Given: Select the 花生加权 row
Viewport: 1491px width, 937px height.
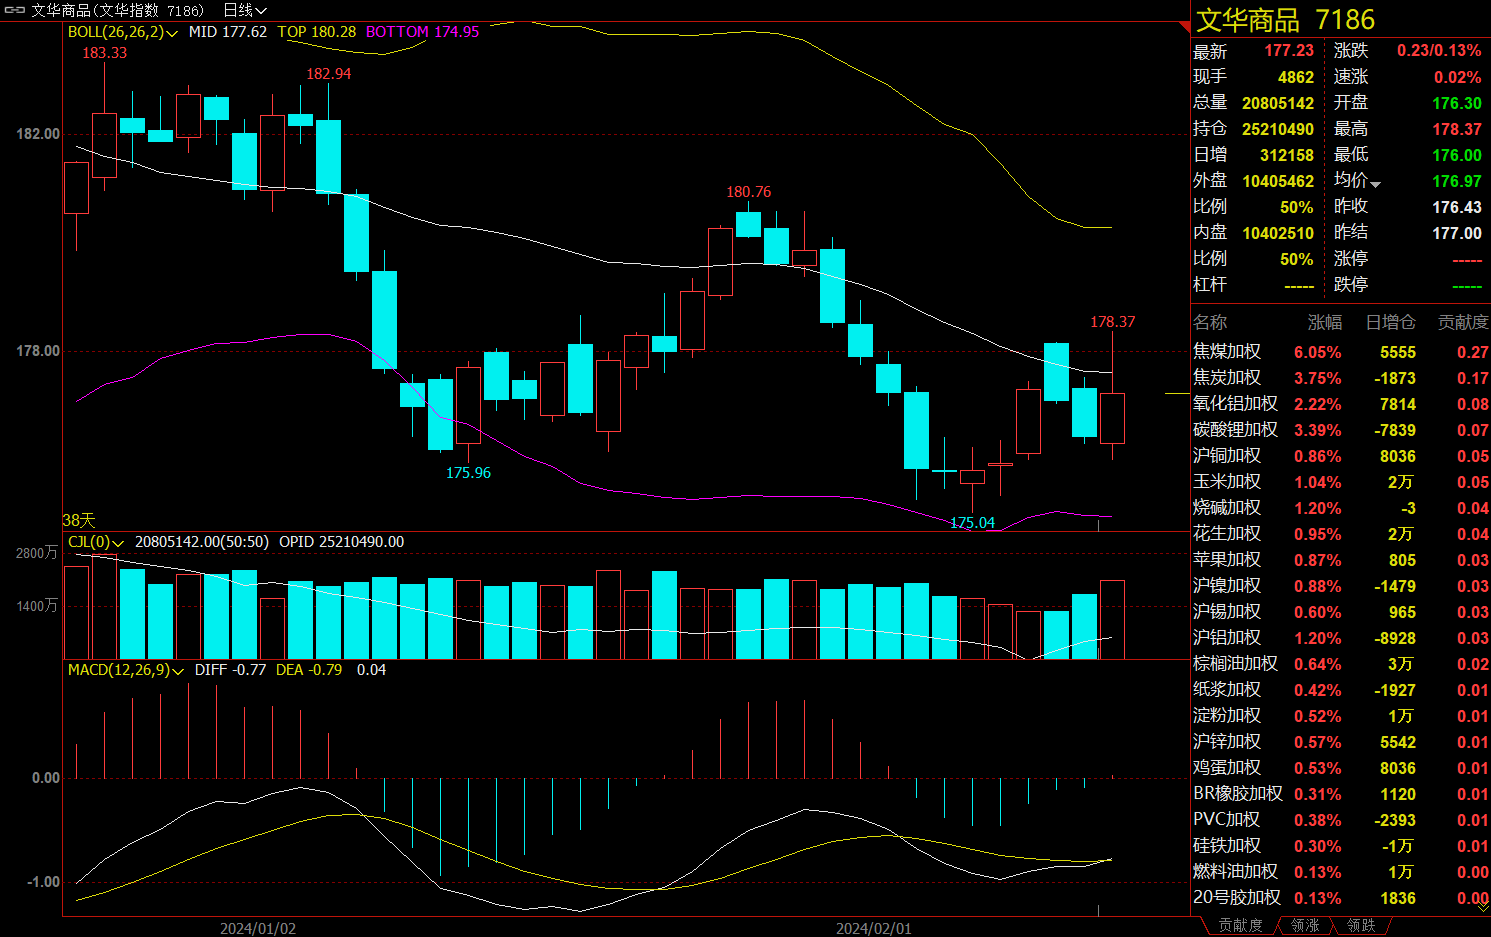Looking at the screenshot, I should (x=1340, y=534).
